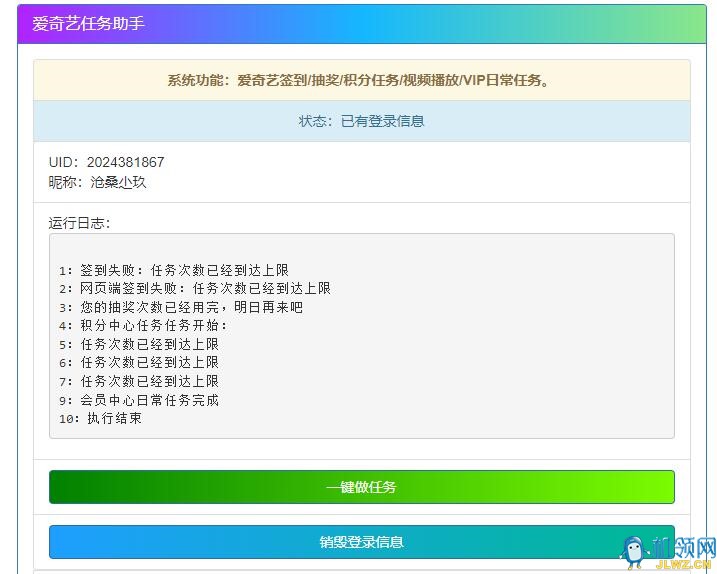The height and width of the screenshot is (574, 717).
Task: Click the 系统功能 description banner text
Action: click(x=358, y=80)
